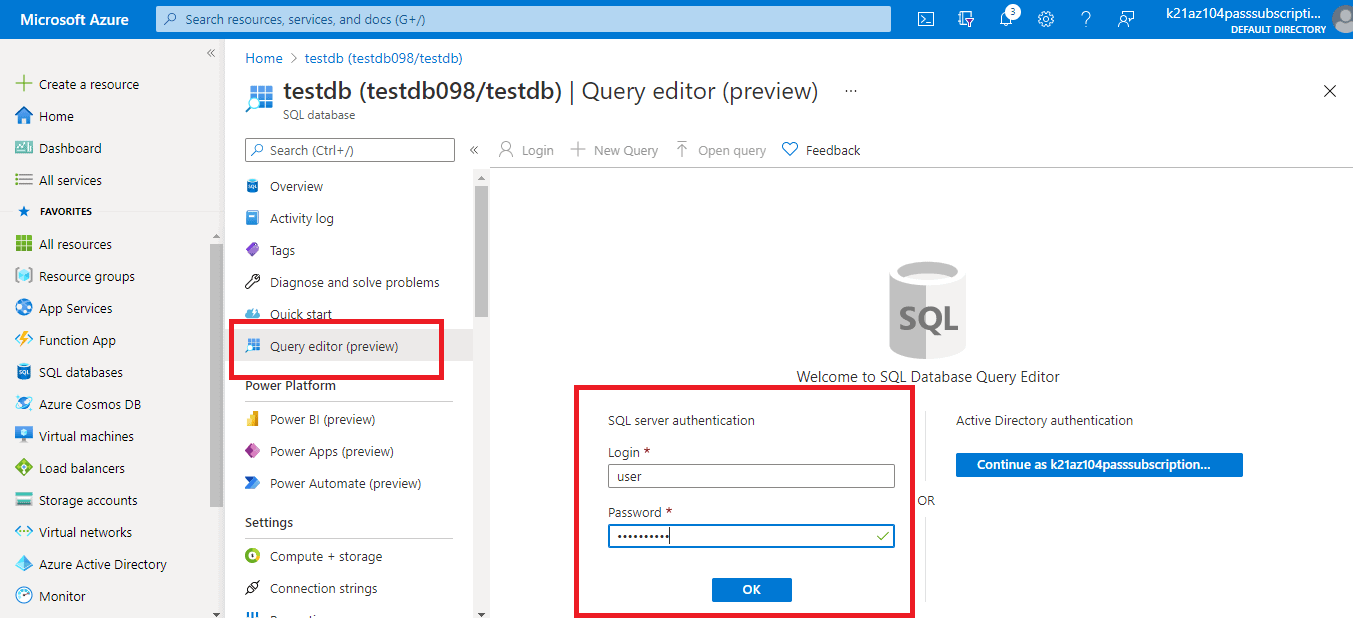The width and height of the screenshot is (1353, 618).
Task: Open the Azure Cloud Shell
Action: pyautogui.click(x=925, y=18)
